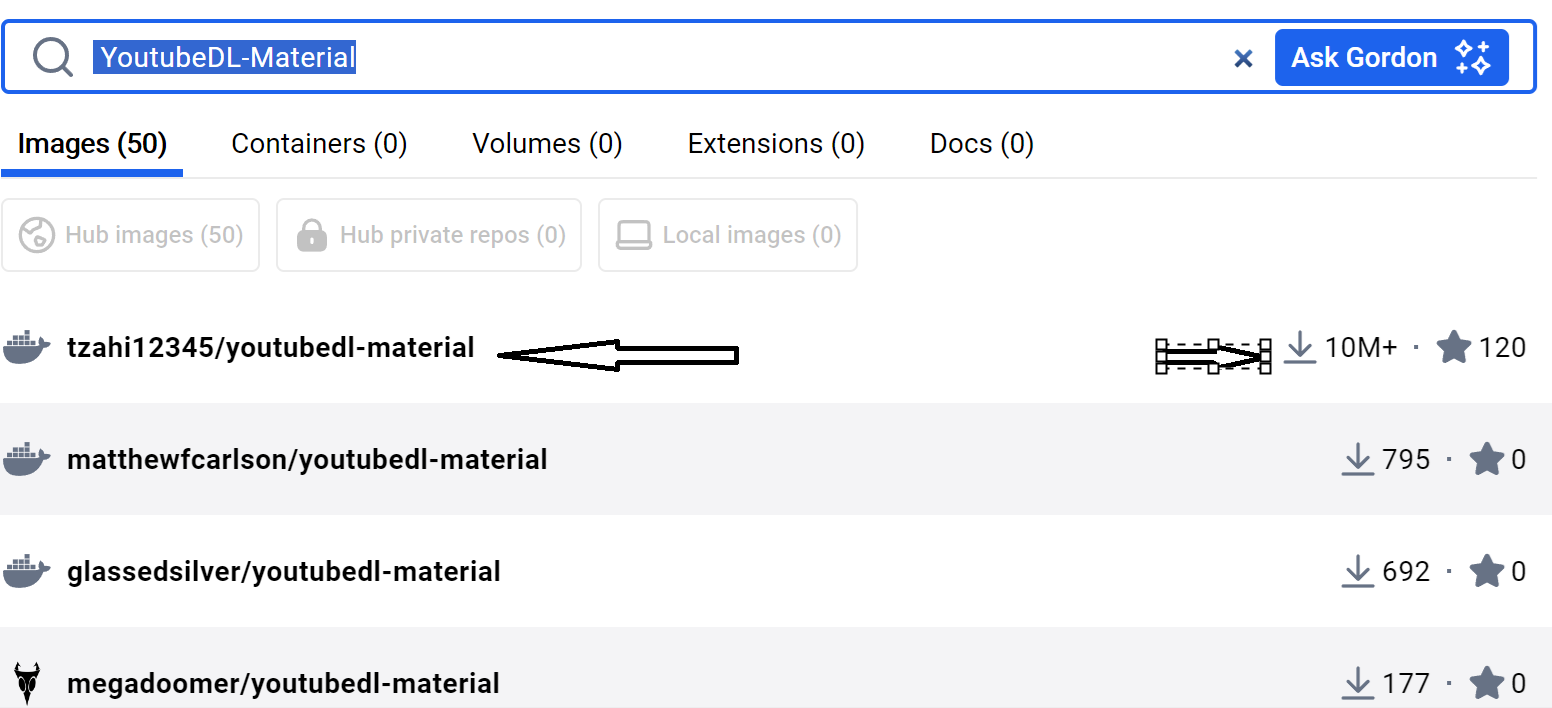Click the search magnifier icon
This screenshot has width=1552, height=708.
(52, 57)
